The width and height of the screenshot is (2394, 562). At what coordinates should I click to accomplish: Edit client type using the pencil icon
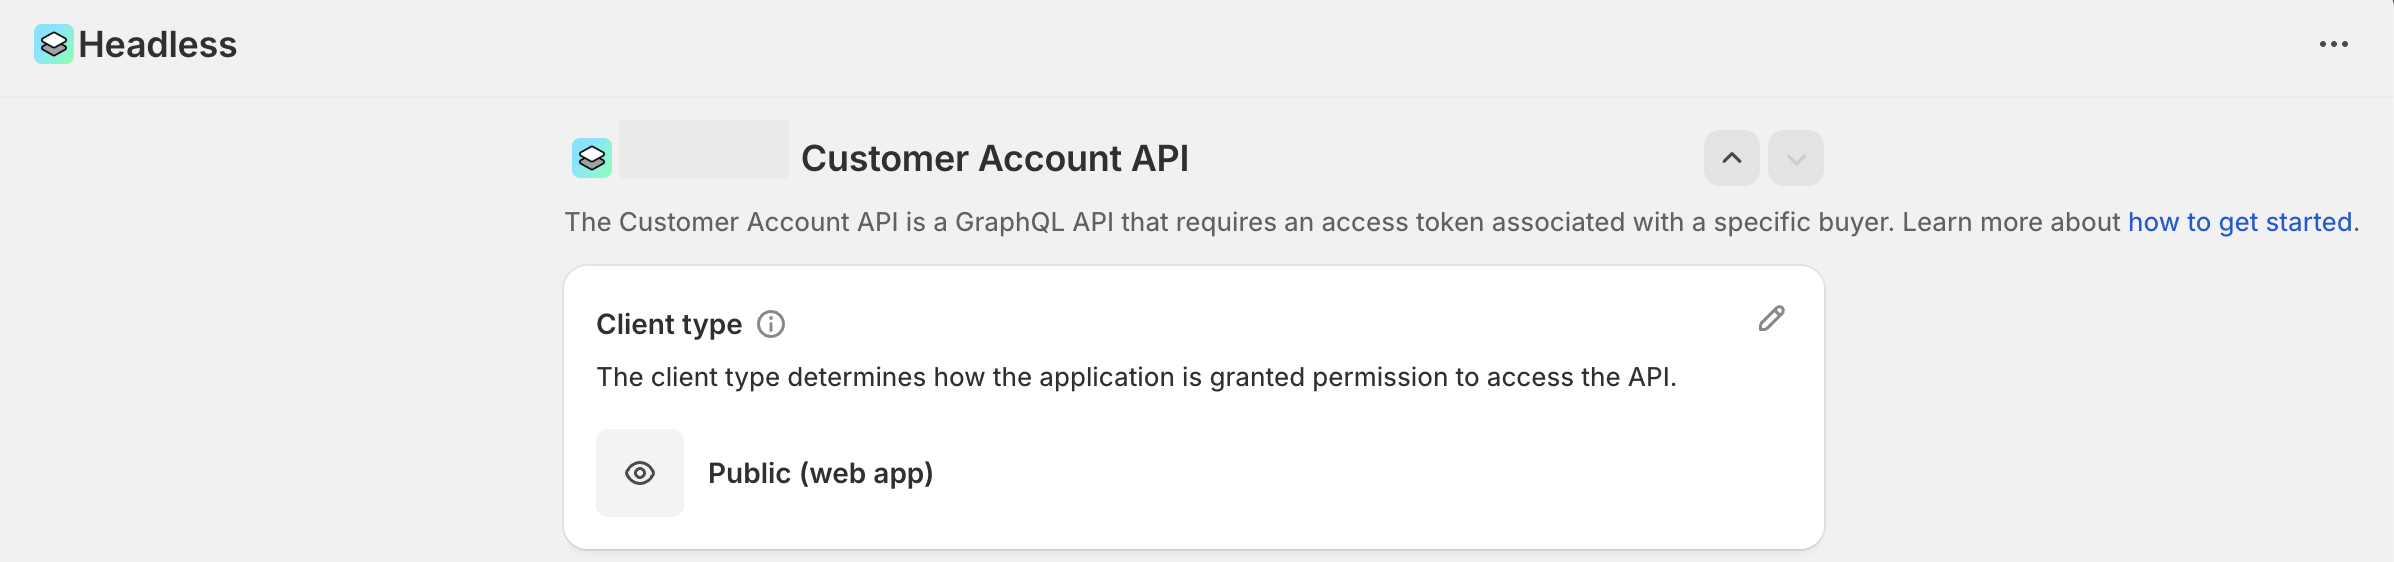[x=1771, y=319]
